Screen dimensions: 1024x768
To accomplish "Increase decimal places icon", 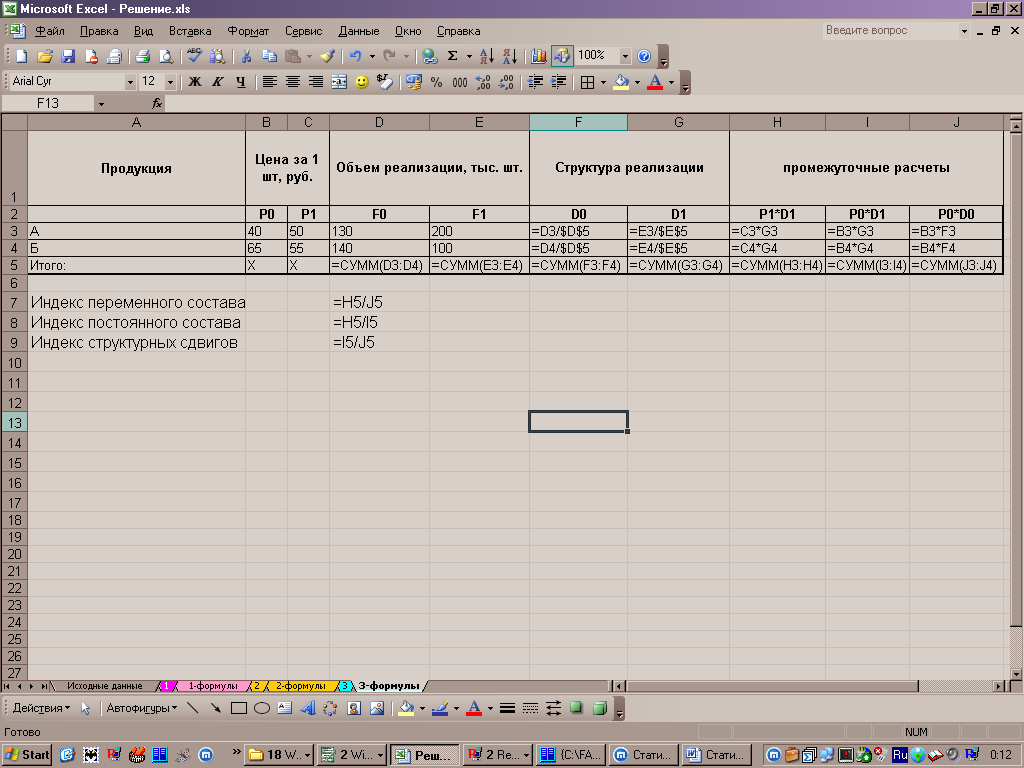I will (483, 82).
